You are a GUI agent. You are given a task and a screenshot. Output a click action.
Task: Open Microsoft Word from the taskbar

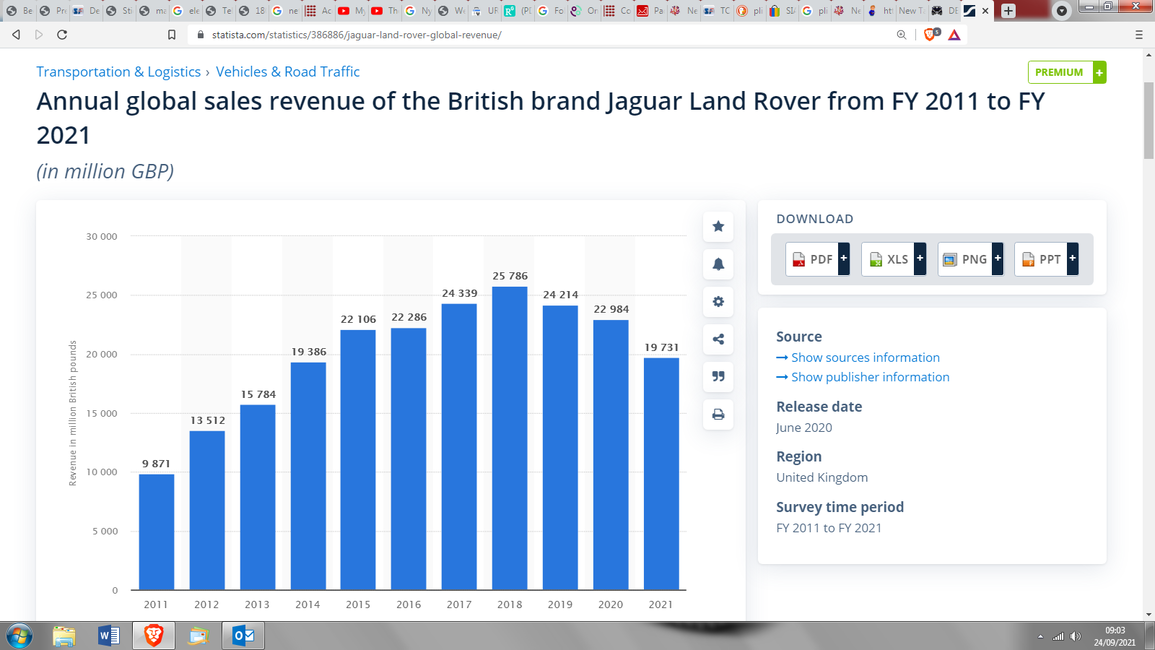pos(108,635)
